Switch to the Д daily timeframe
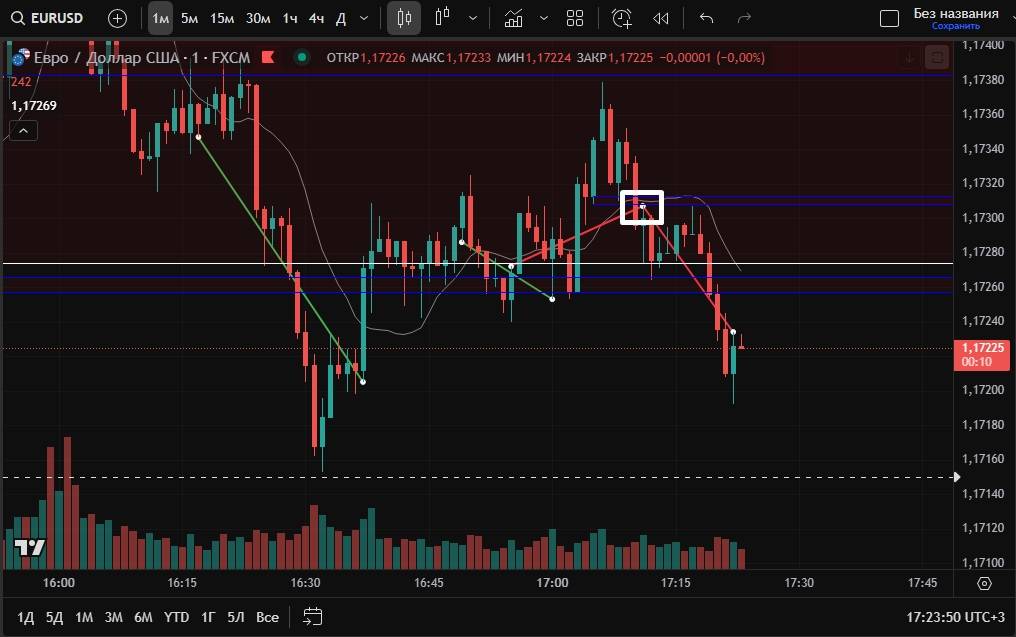 coord(341,18)
